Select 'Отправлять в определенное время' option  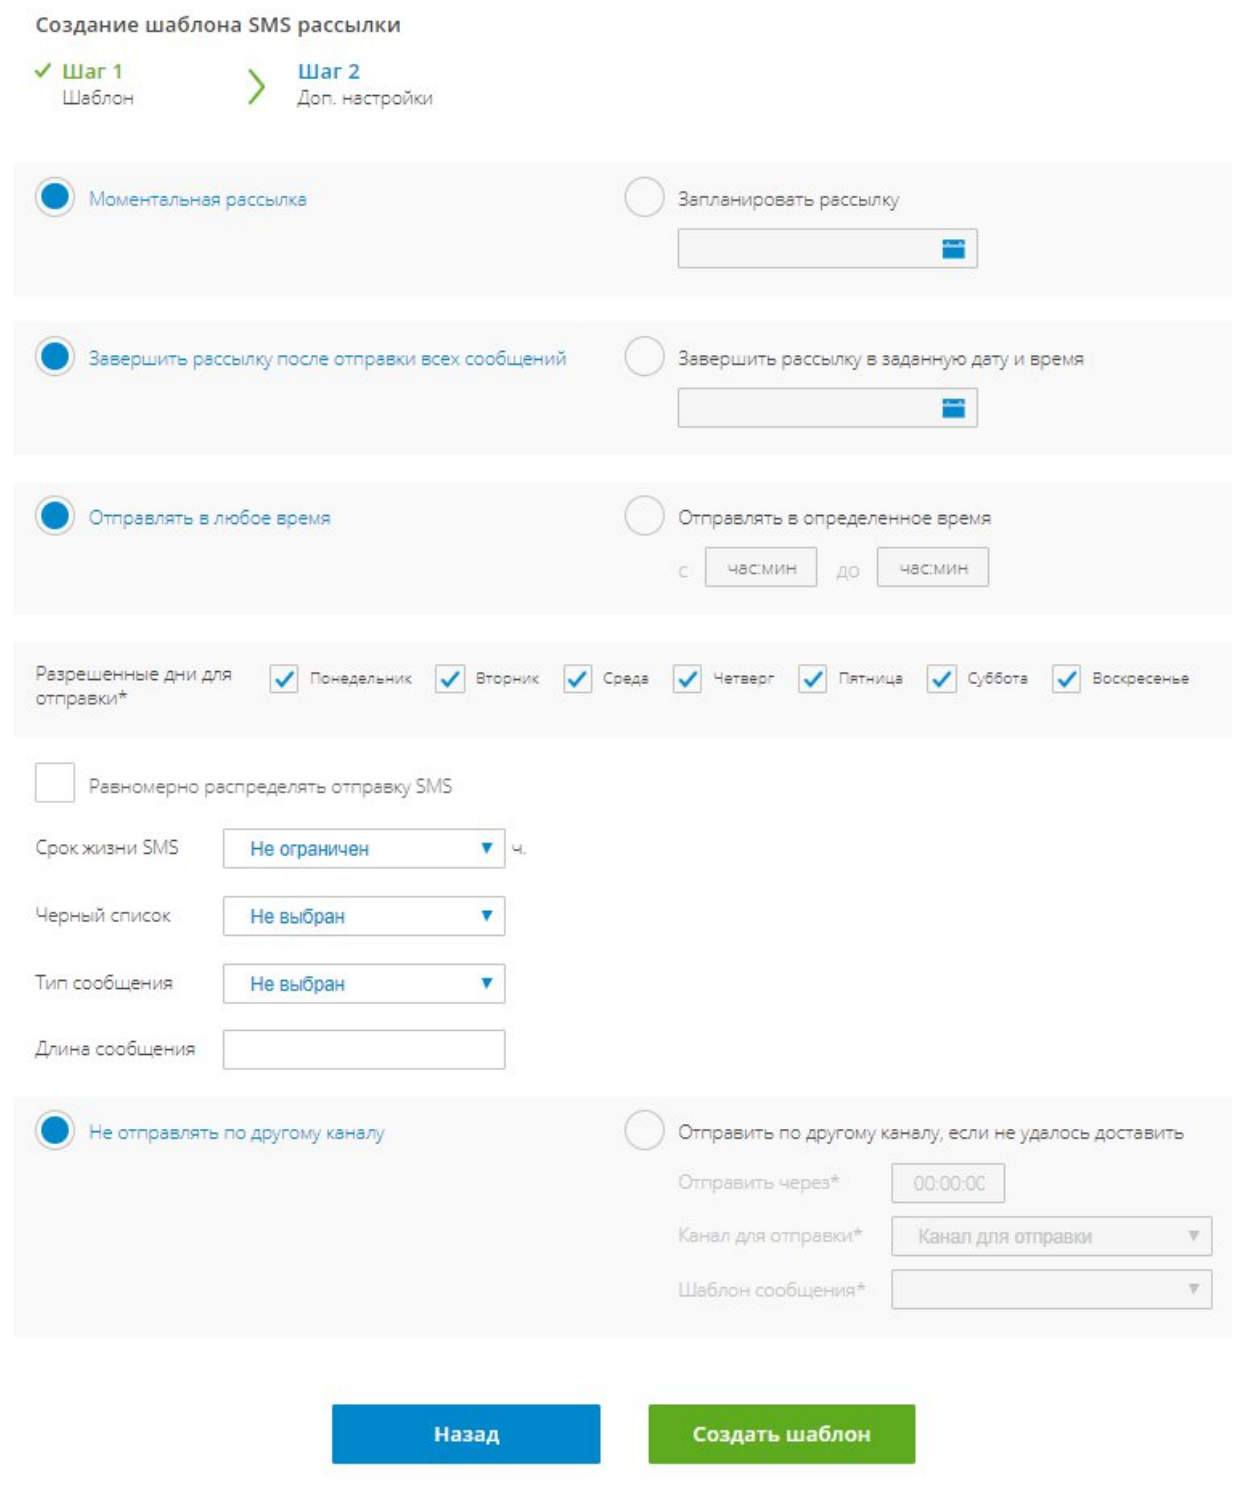click(644, 517)
